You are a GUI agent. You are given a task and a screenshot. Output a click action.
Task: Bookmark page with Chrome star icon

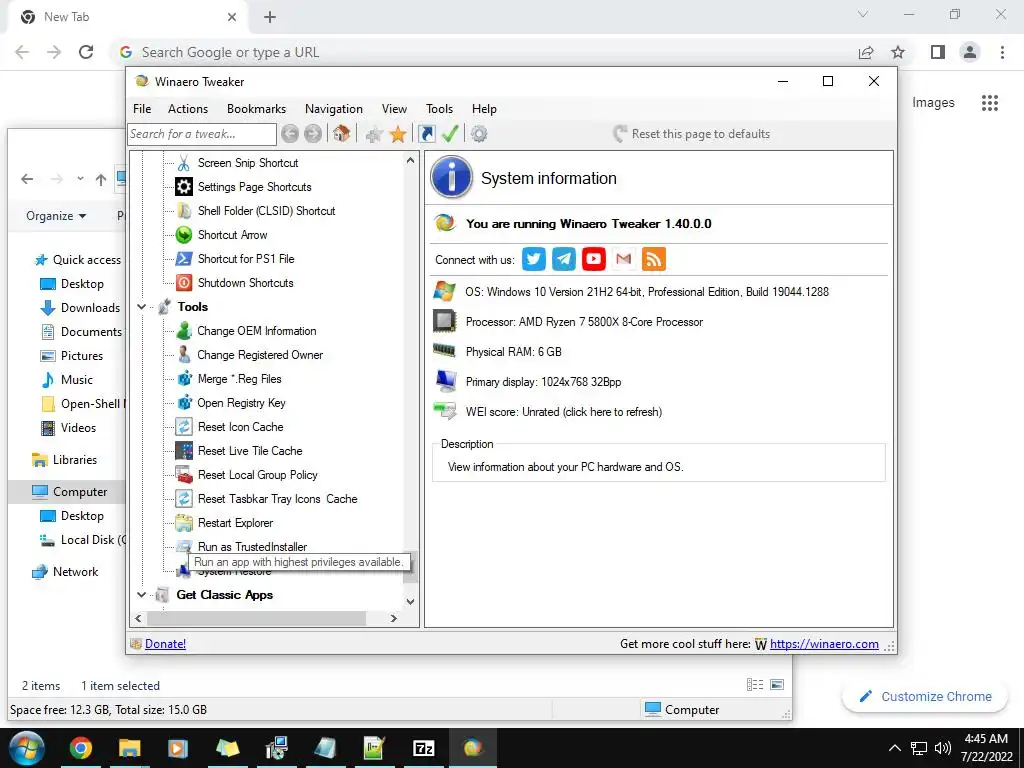[898, 52]
